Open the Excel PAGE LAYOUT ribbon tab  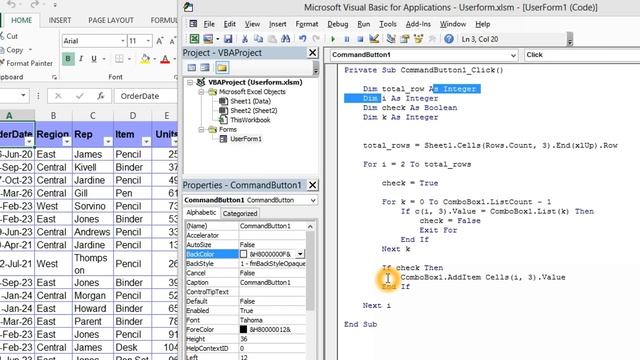pos(111,20)
